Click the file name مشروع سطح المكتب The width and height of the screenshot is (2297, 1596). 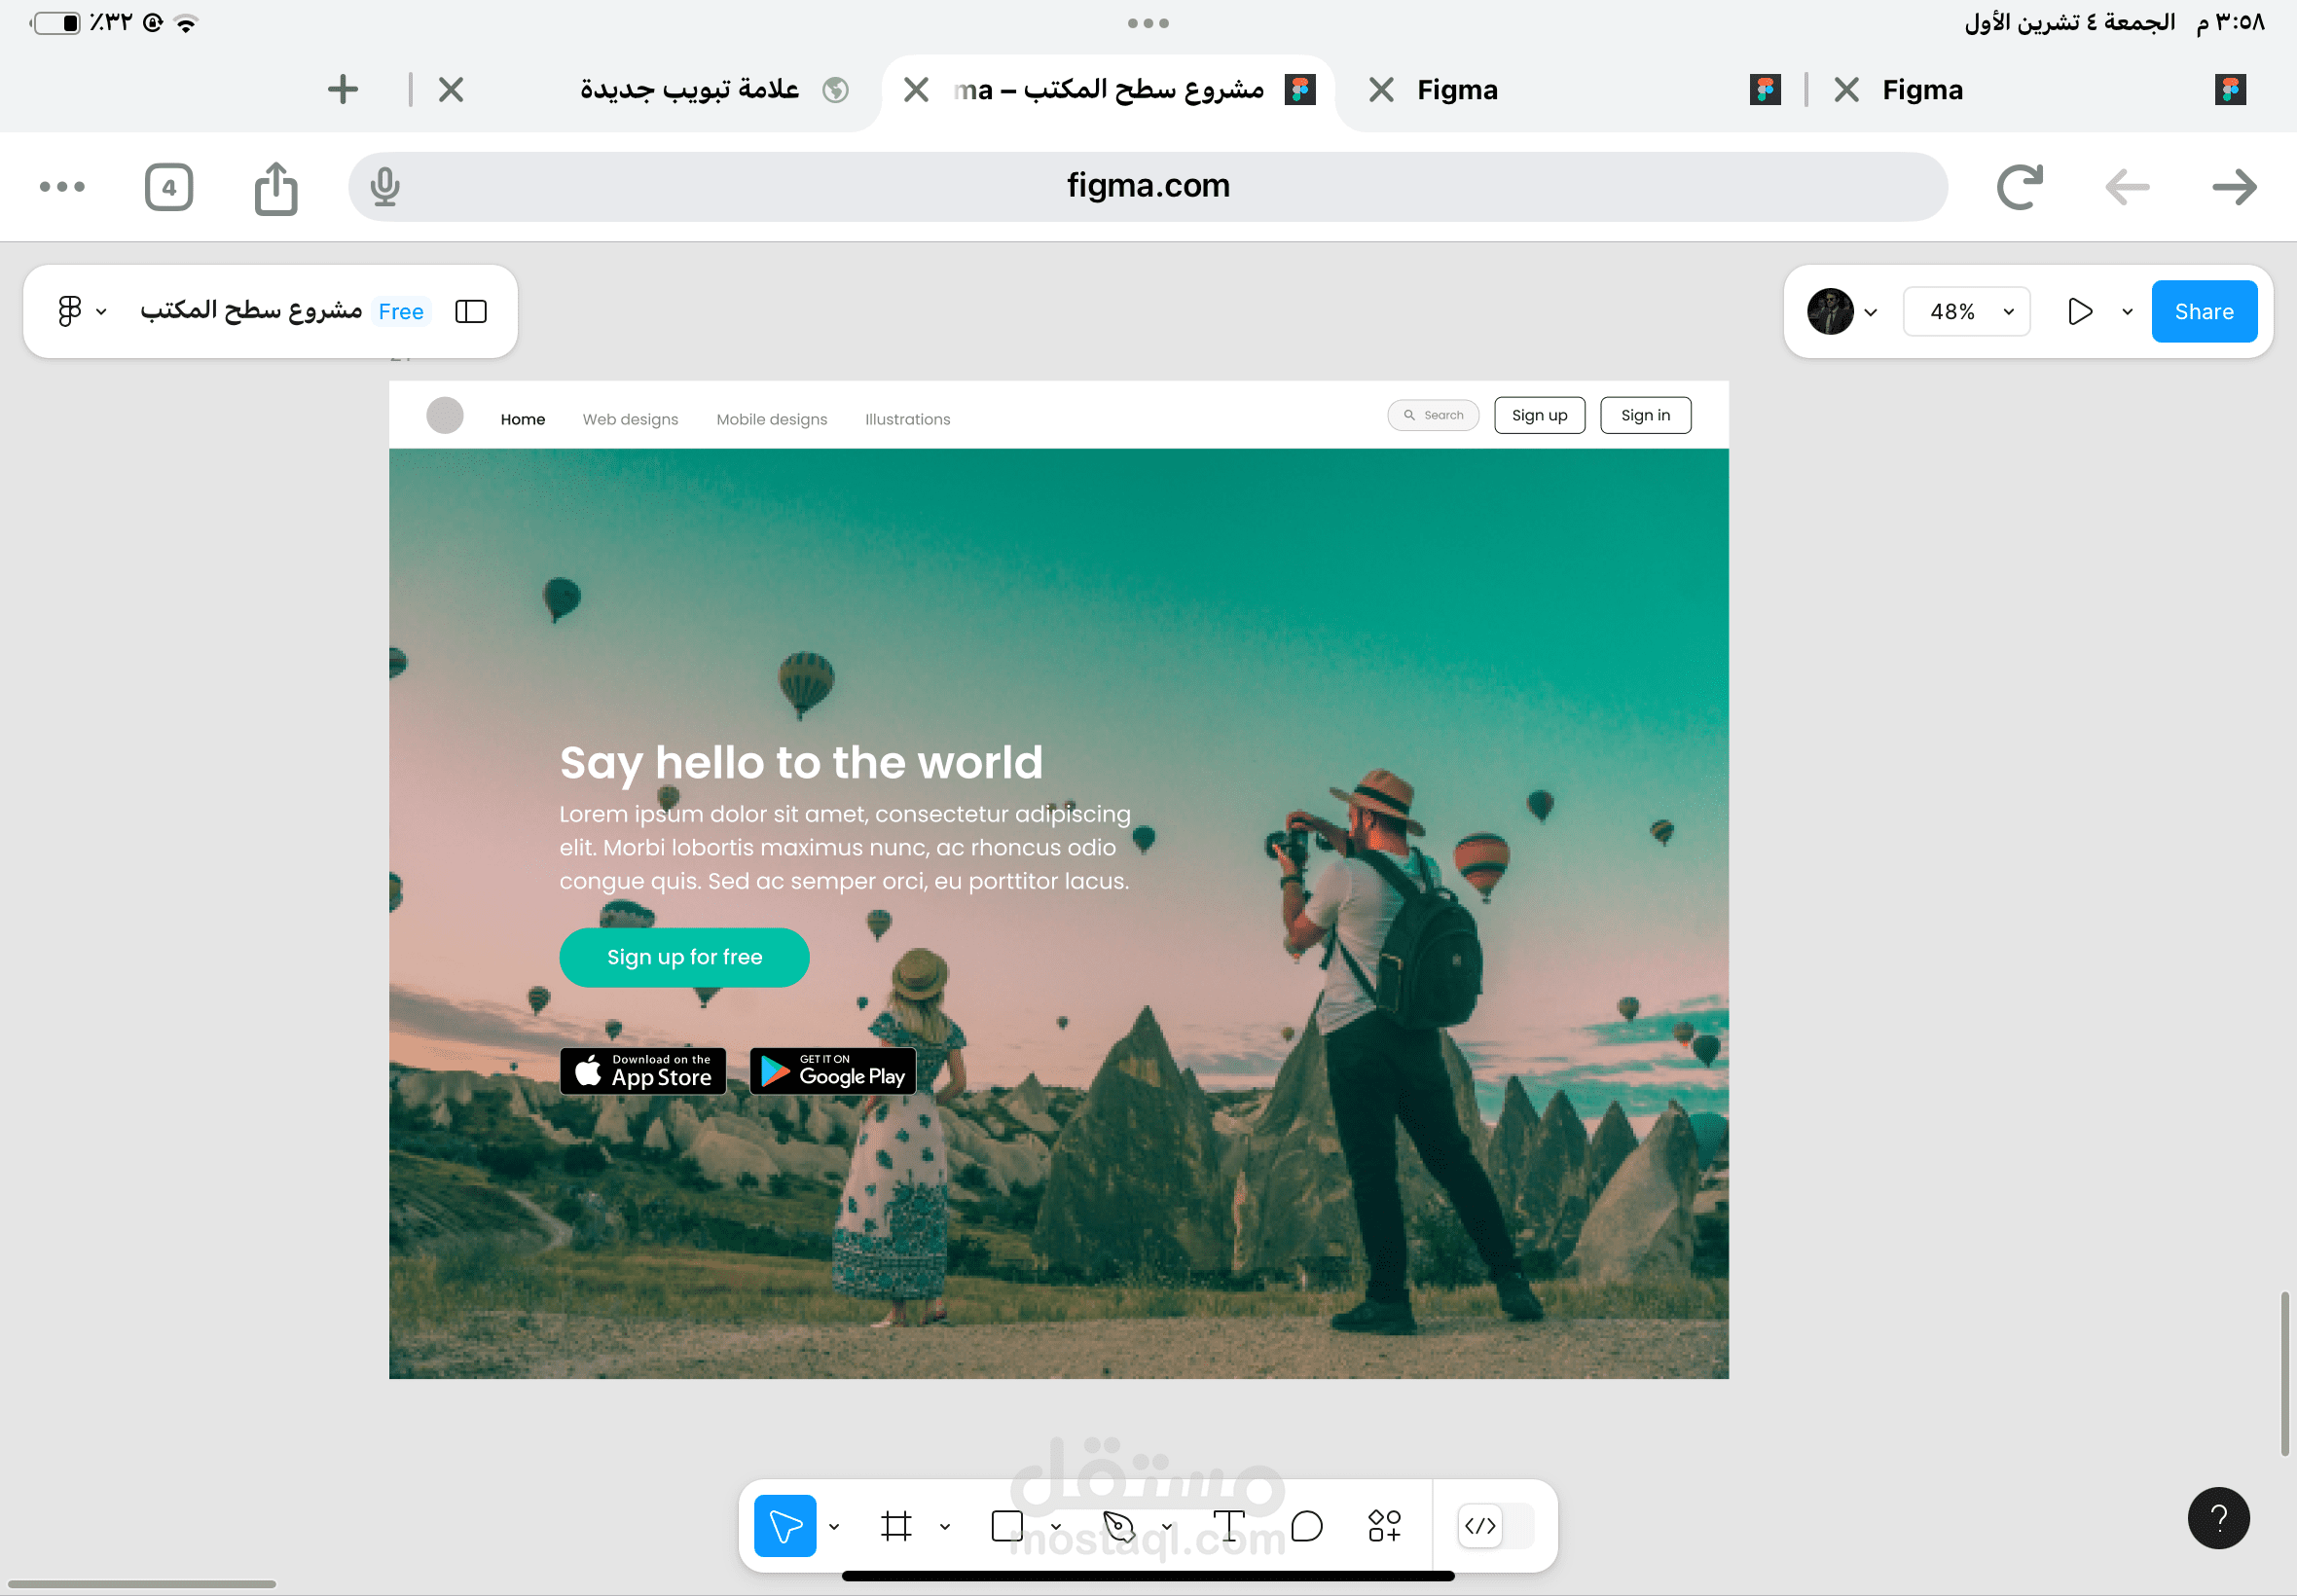tap(251, 310)
